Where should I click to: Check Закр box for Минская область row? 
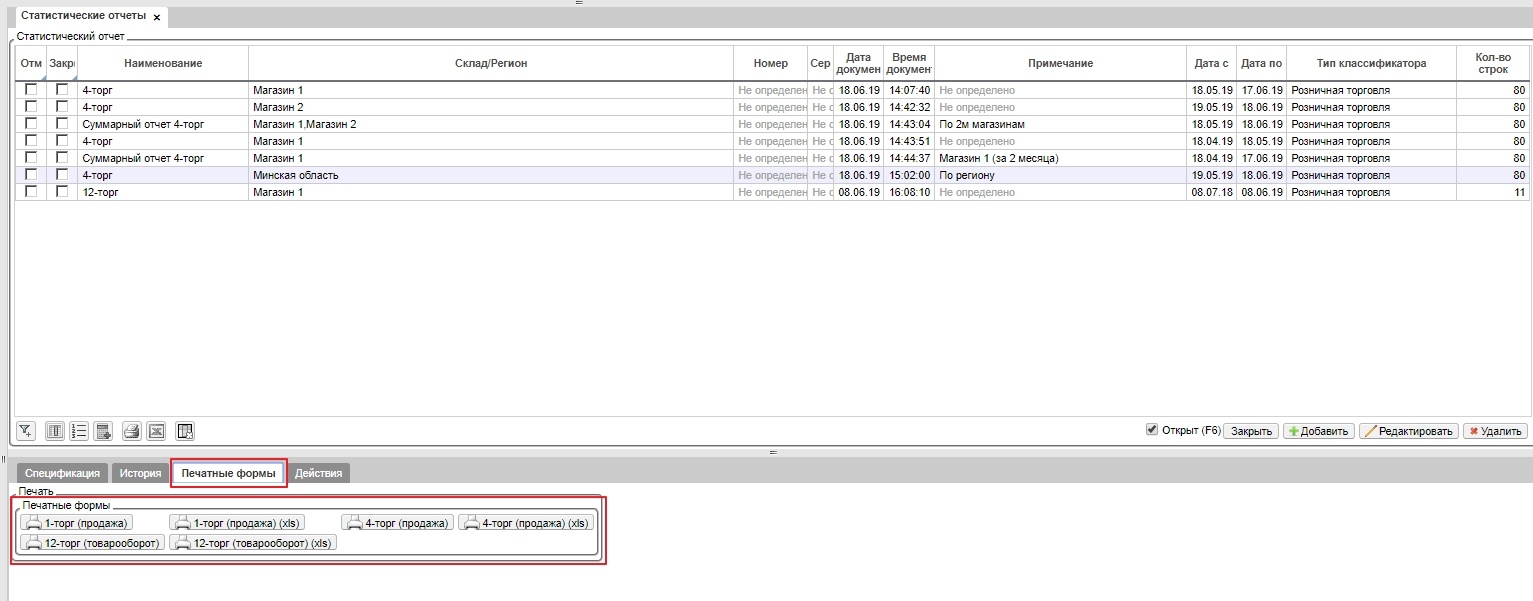[62, 174]
